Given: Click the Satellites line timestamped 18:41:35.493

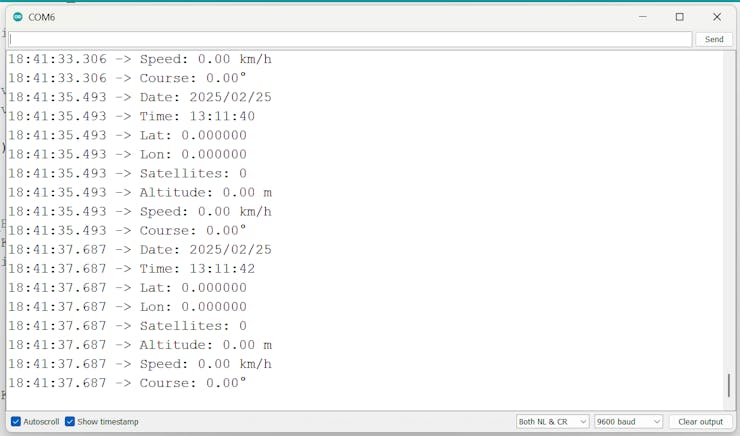Looking at the screenshot, I should point(127,173).
